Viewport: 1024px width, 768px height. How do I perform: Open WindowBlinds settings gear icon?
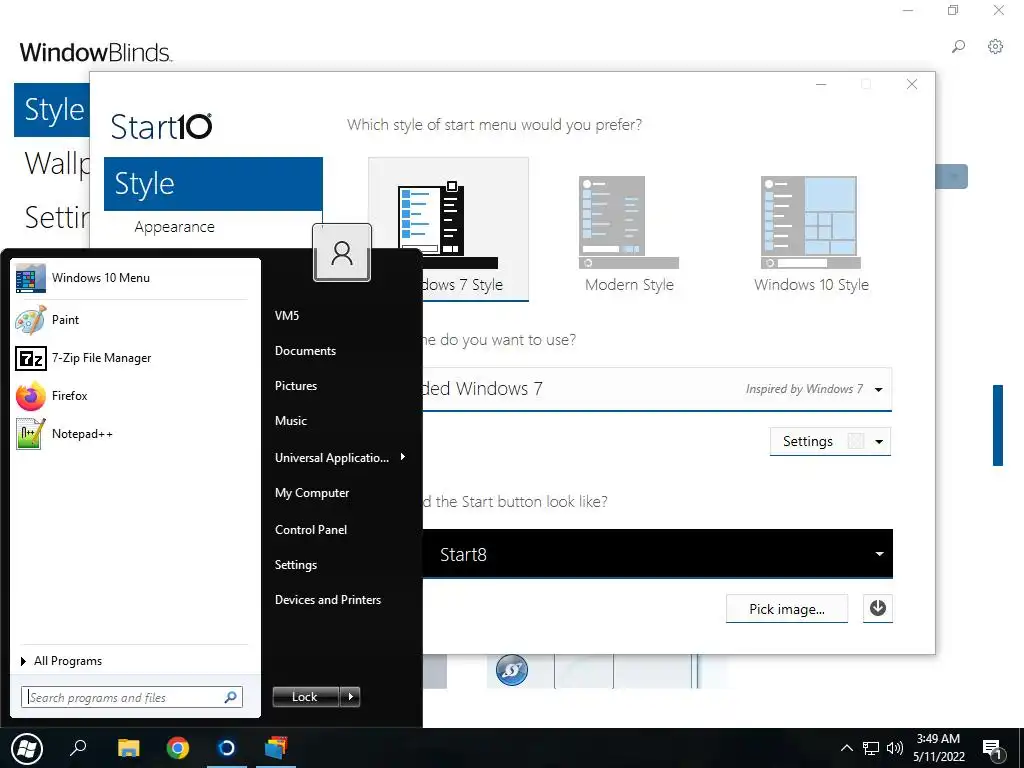[995, 46]
